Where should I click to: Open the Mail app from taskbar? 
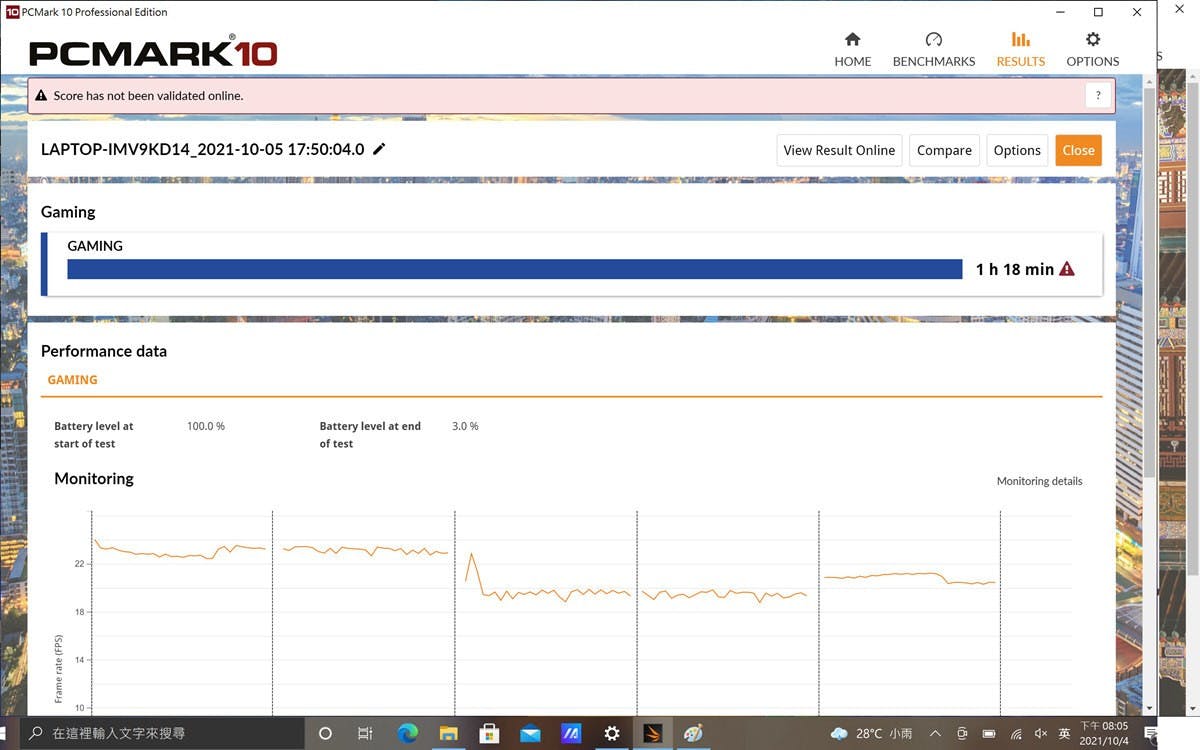530,733
